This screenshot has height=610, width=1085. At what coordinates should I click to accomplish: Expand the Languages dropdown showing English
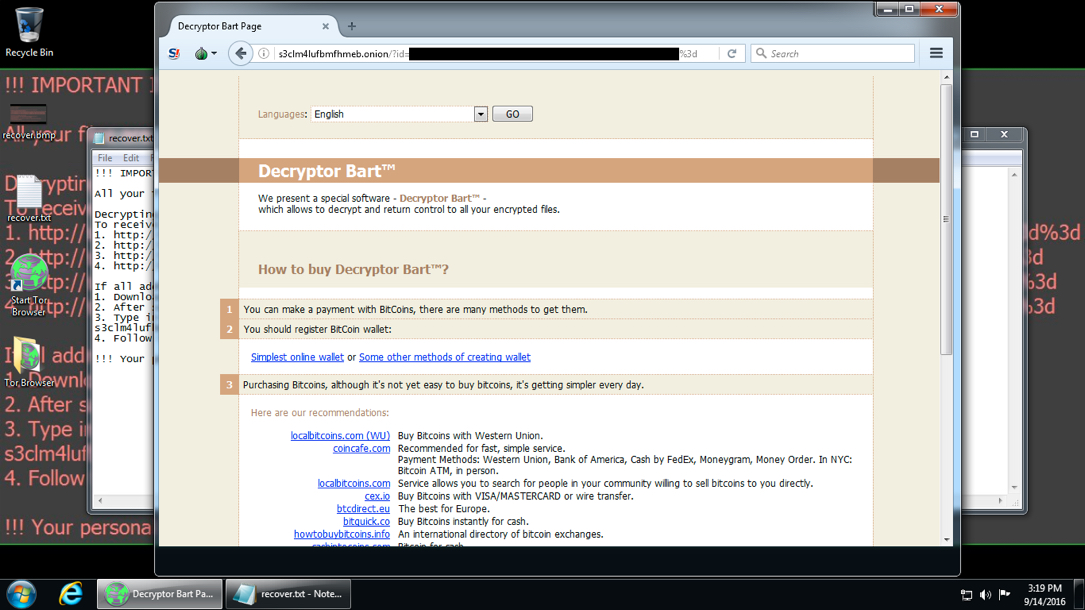coord(480,114)
